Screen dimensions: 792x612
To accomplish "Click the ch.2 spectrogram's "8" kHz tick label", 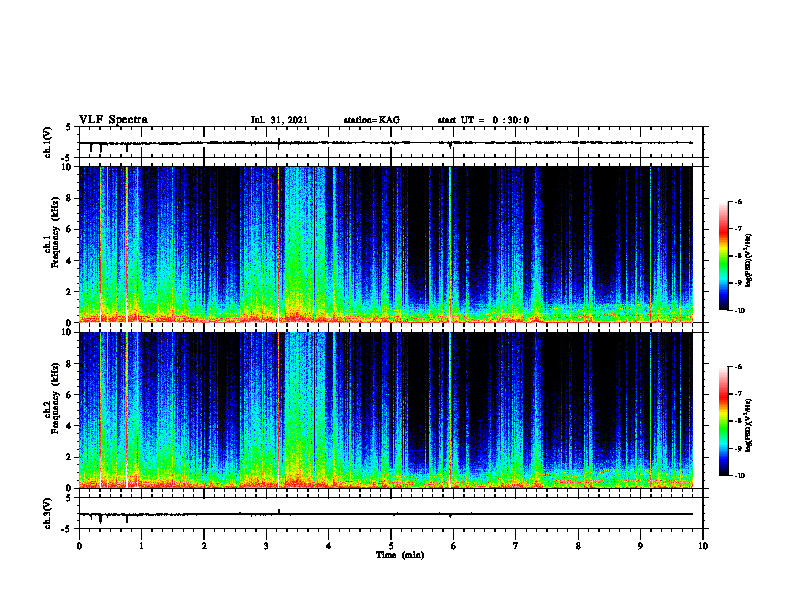I will point(70,364).
